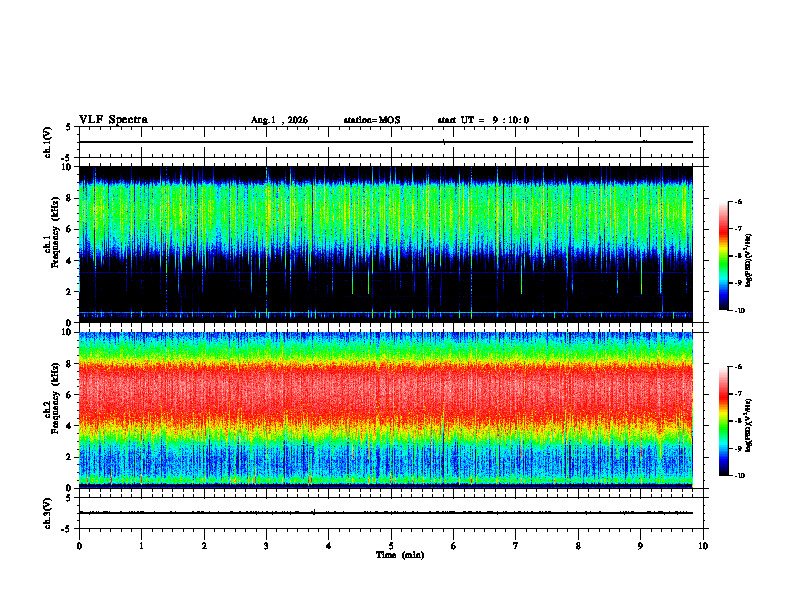Click the "VLF Spectra" title text
The height and width of the screenshot is (612, 792).
pos(113,120)
